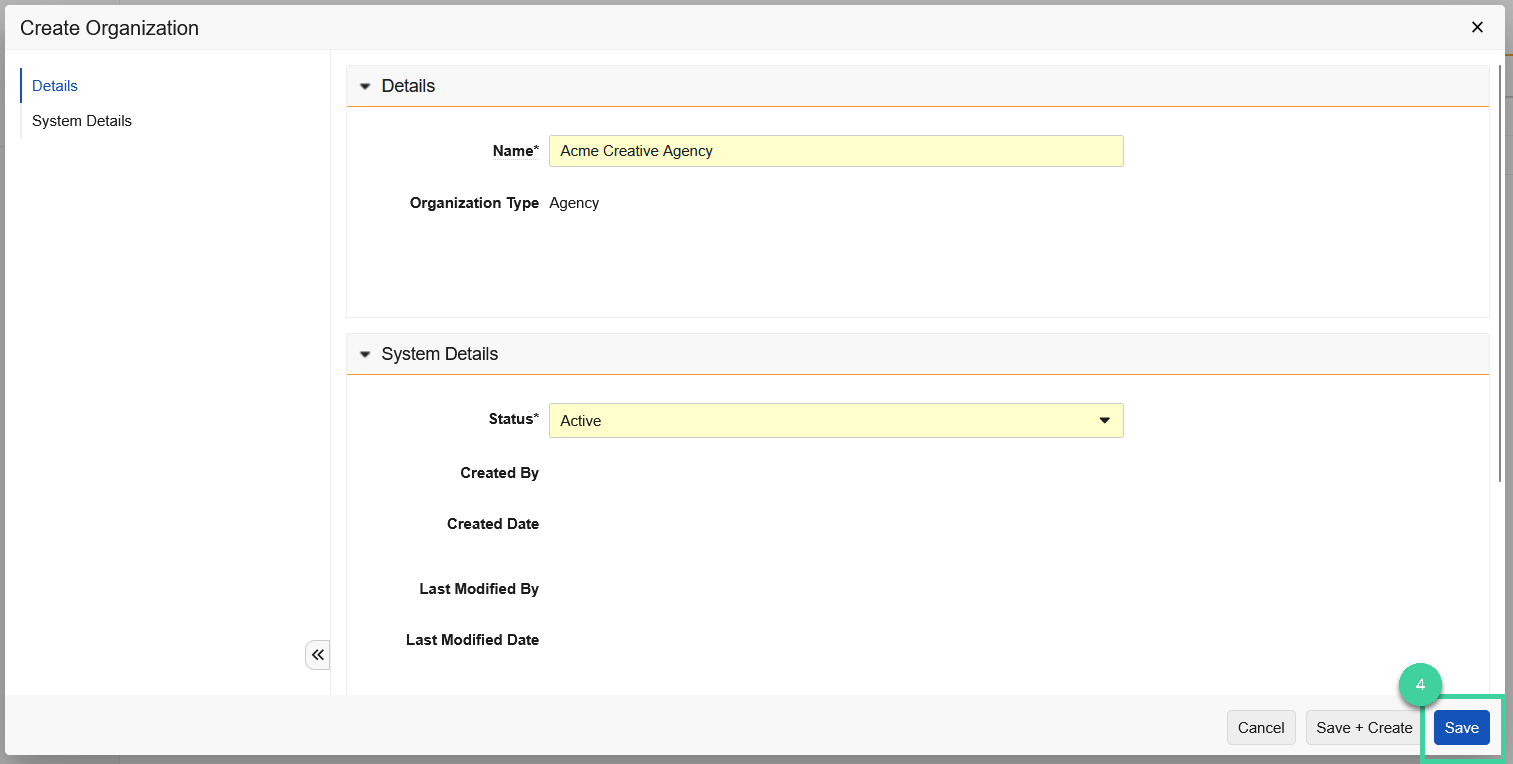This screenshot has height=764, width=1513.
Task: Cancel creating the organization
Action: 1261,727
